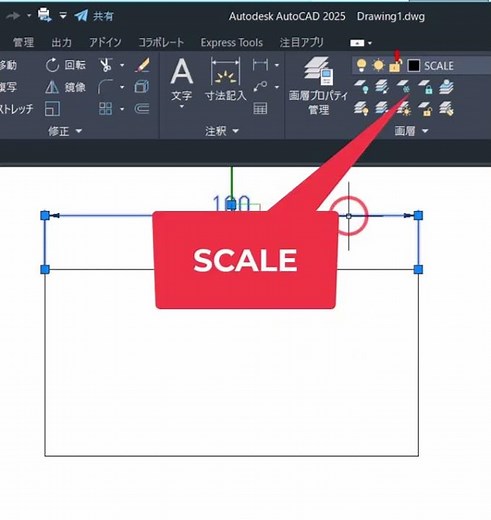This screenshot has height=520, width=491.
Task: Click the layer Lock green padlock icon
Action: [425, 87]
